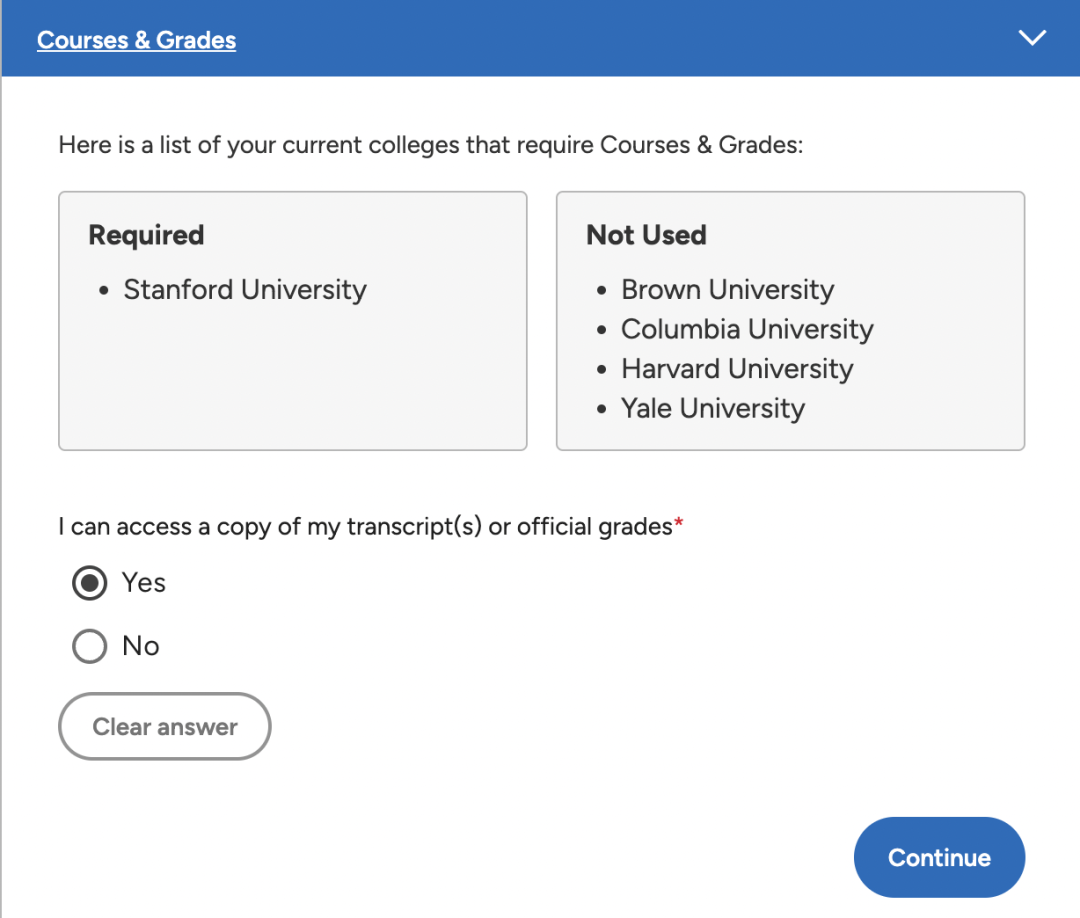
Task: Click the transcript access question label
Action: click(366, 527)
